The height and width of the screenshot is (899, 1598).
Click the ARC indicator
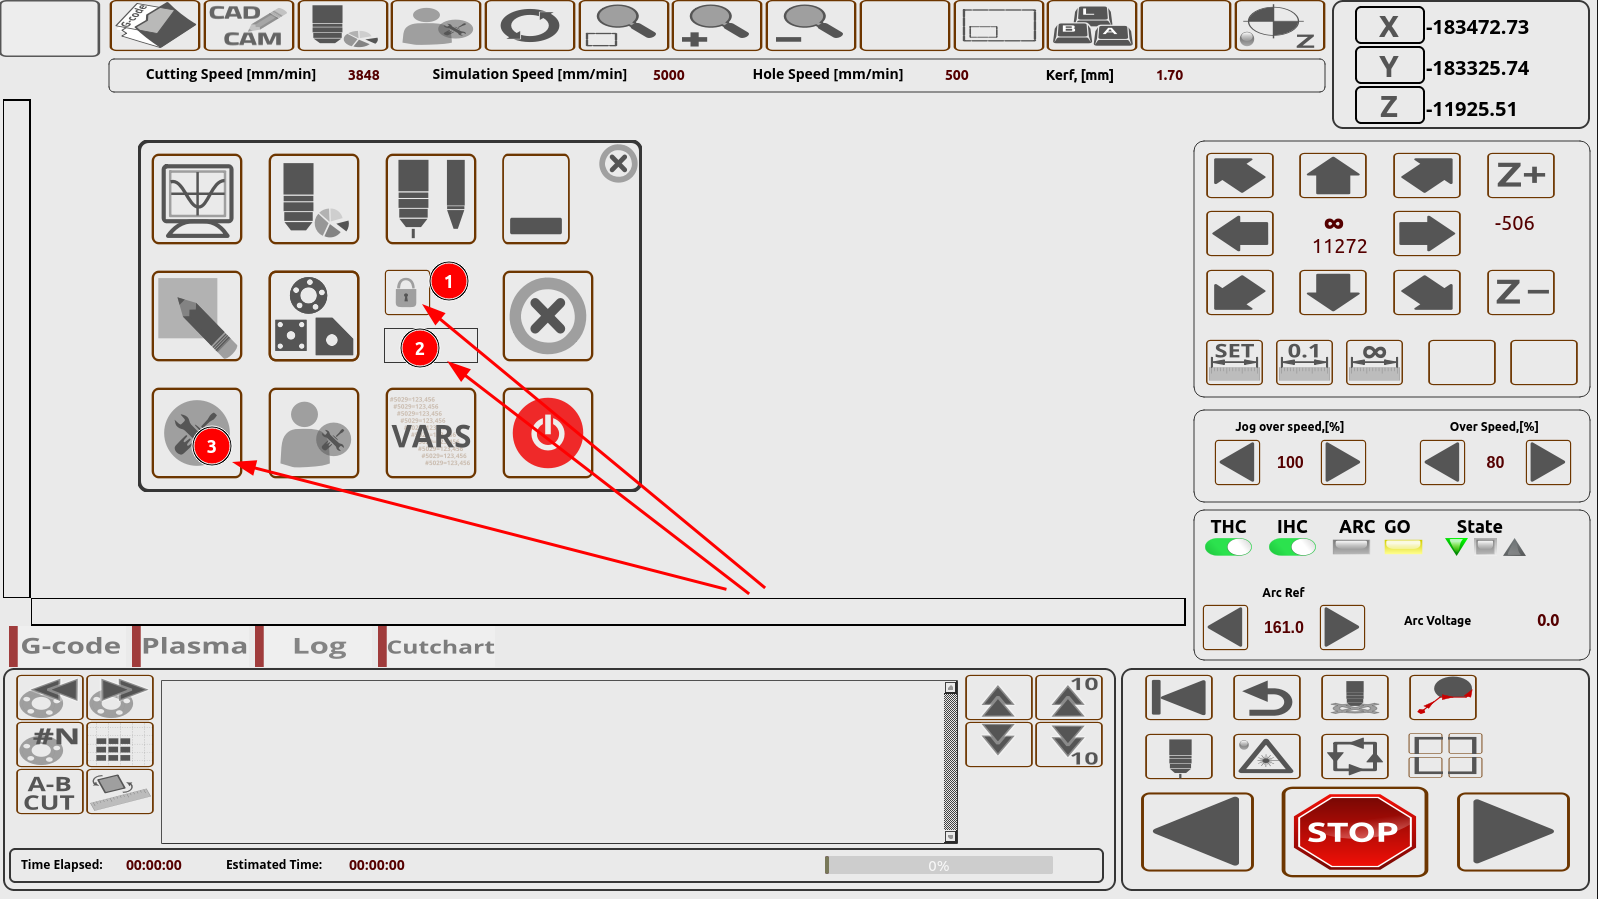click(1351, 547)
